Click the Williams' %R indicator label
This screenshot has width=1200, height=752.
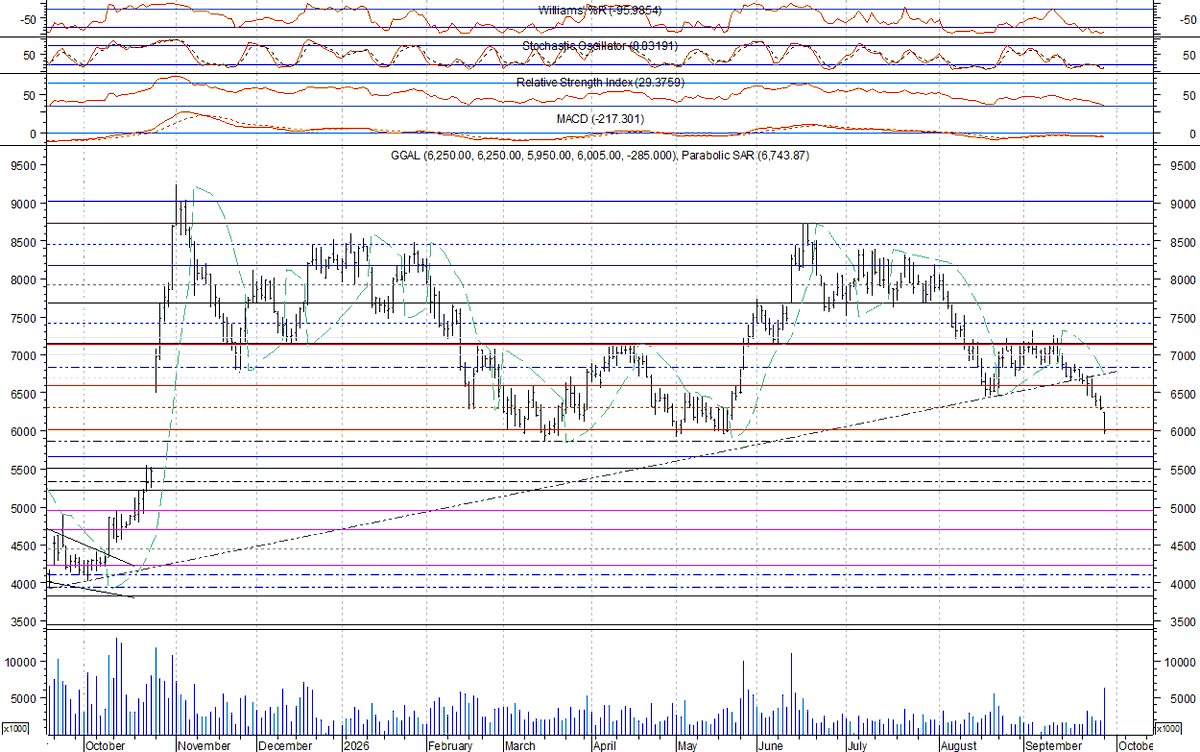coord(600,10)
